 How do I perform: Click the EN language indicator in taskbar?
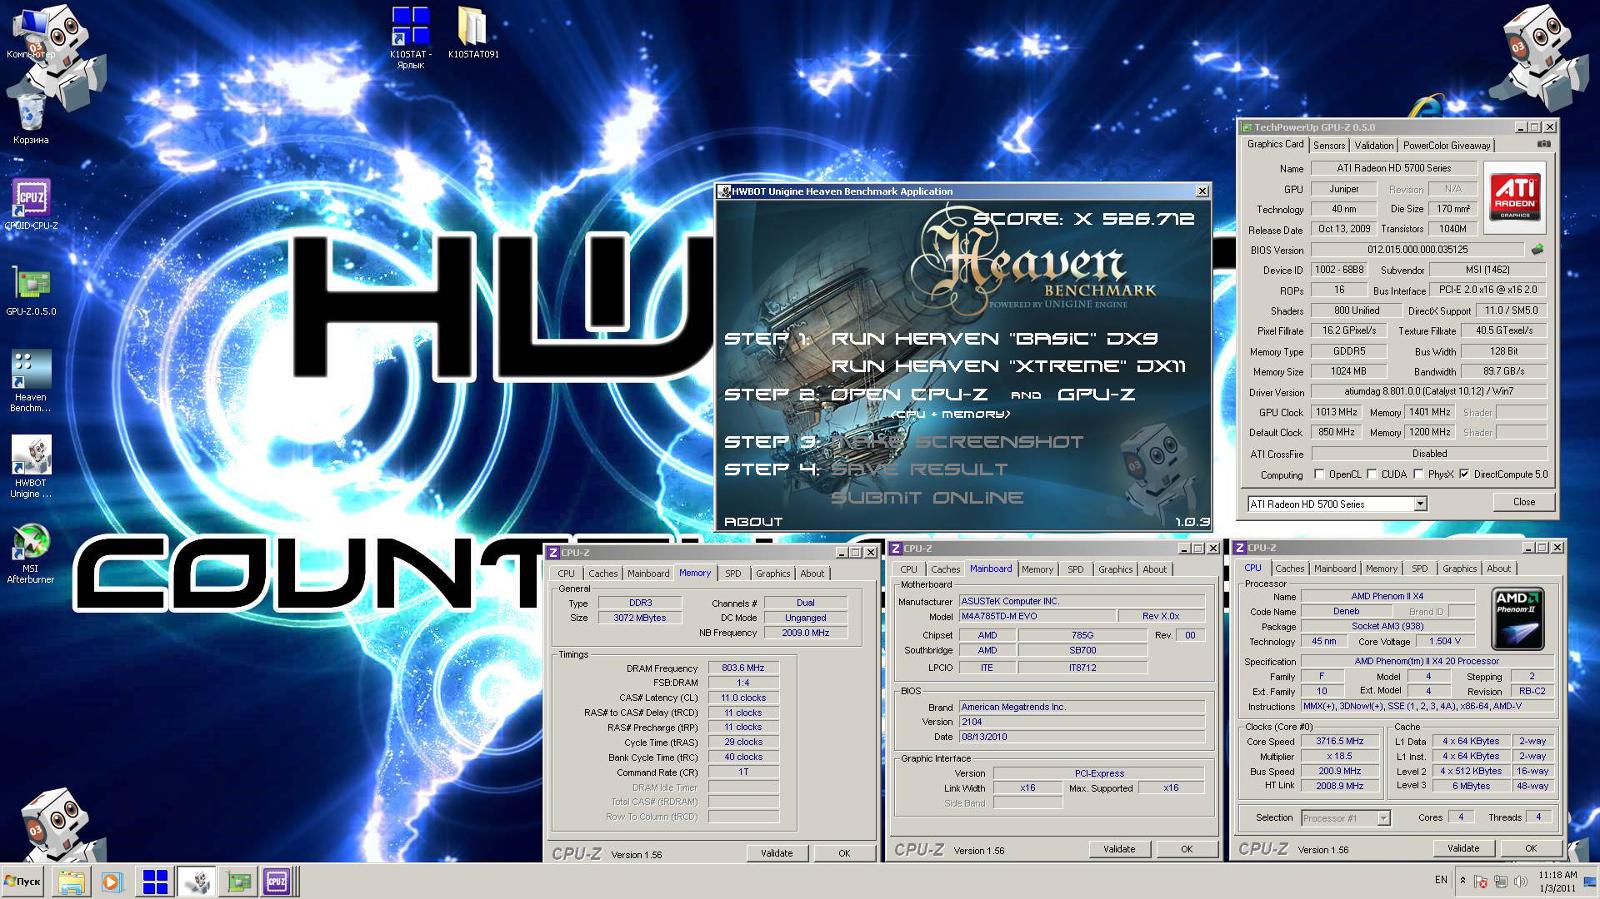1441,881
